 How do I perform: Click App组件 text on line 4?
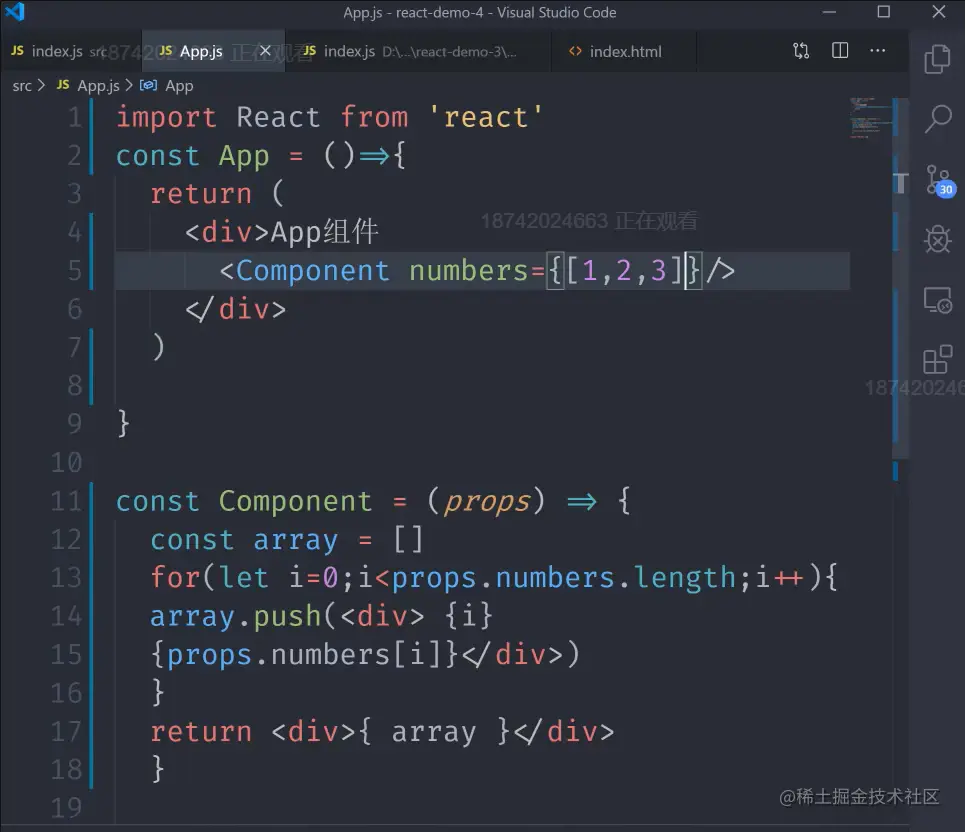[324, 232]
